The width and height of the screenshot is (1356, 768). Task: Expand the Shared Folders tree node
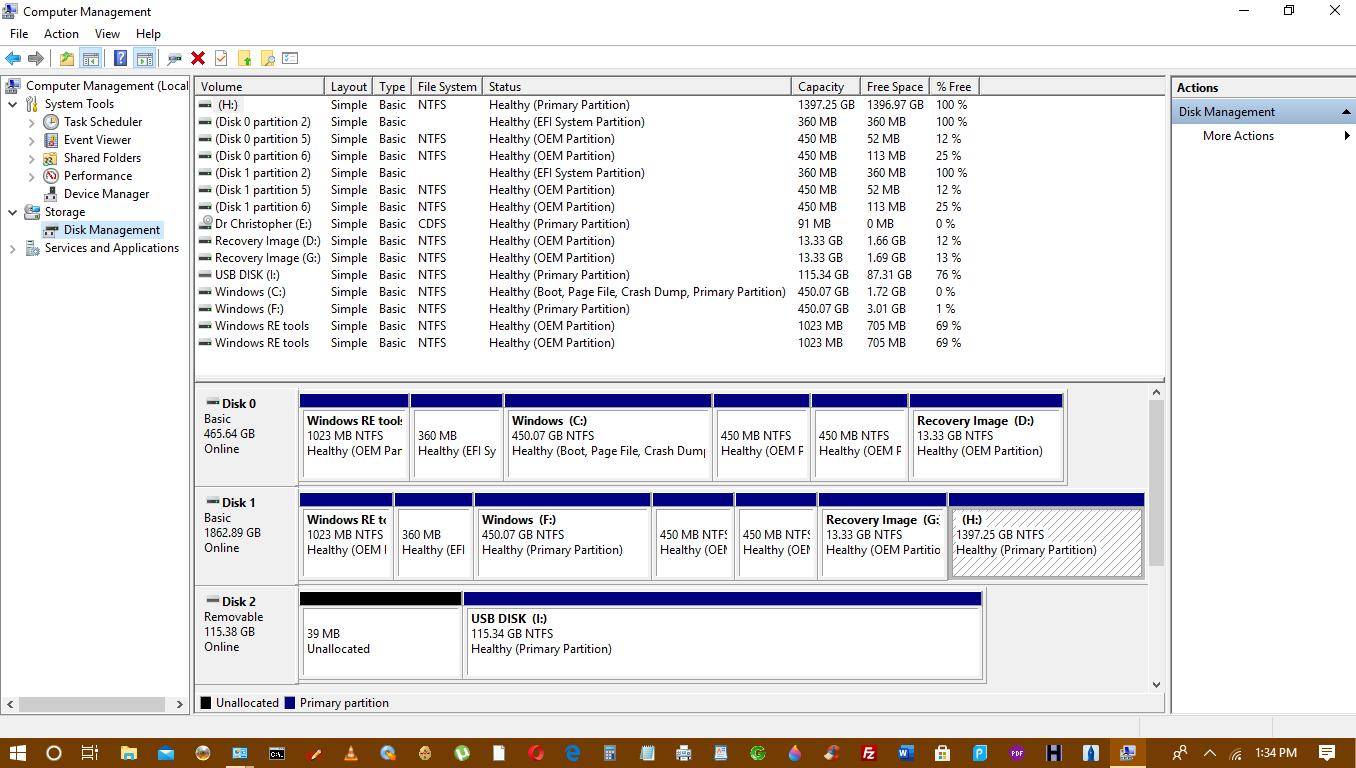pyautogui.click(x=31, y=158)
